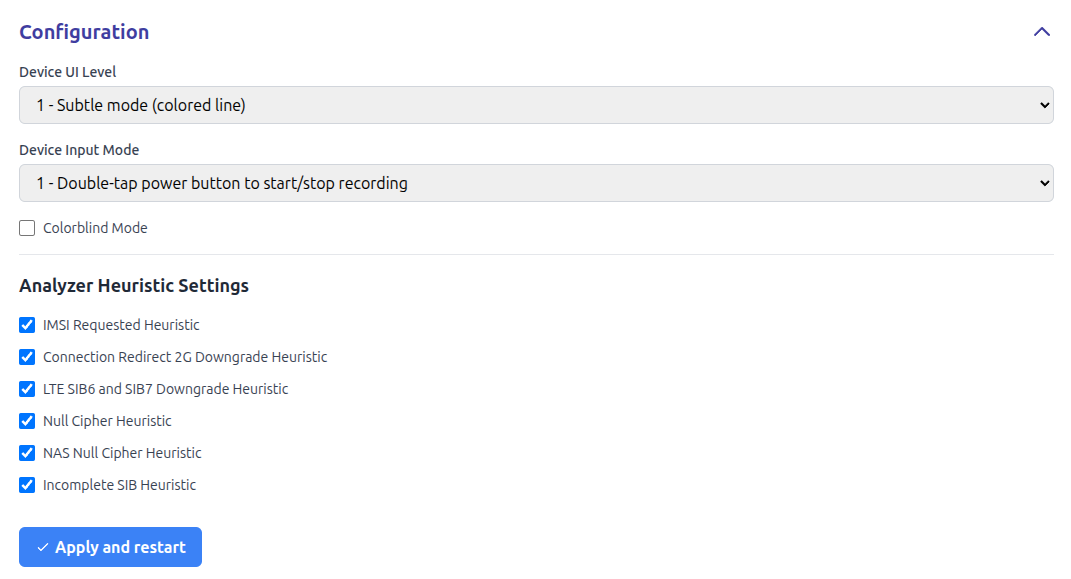Open the Device Input Mode dropdown
The image size is (1071, 579).
(535, 183)
